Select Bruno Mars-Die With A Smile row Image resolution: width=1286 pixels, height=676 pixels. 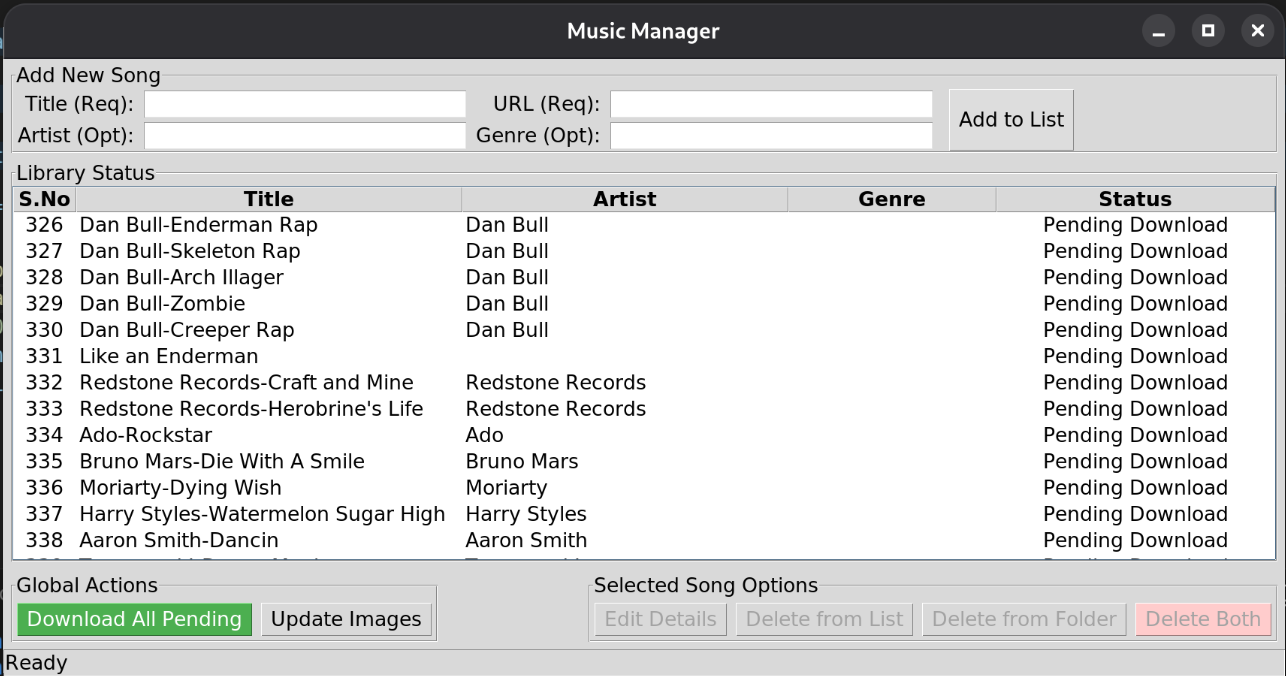(x=222, y=461)
